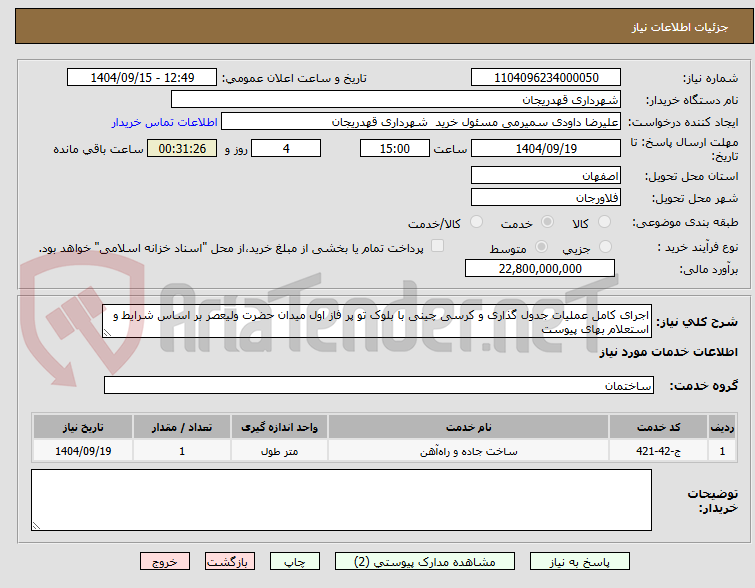Click the گروه خدمت field ساختمان
The image size is (755, 588).
pos(379,385)
